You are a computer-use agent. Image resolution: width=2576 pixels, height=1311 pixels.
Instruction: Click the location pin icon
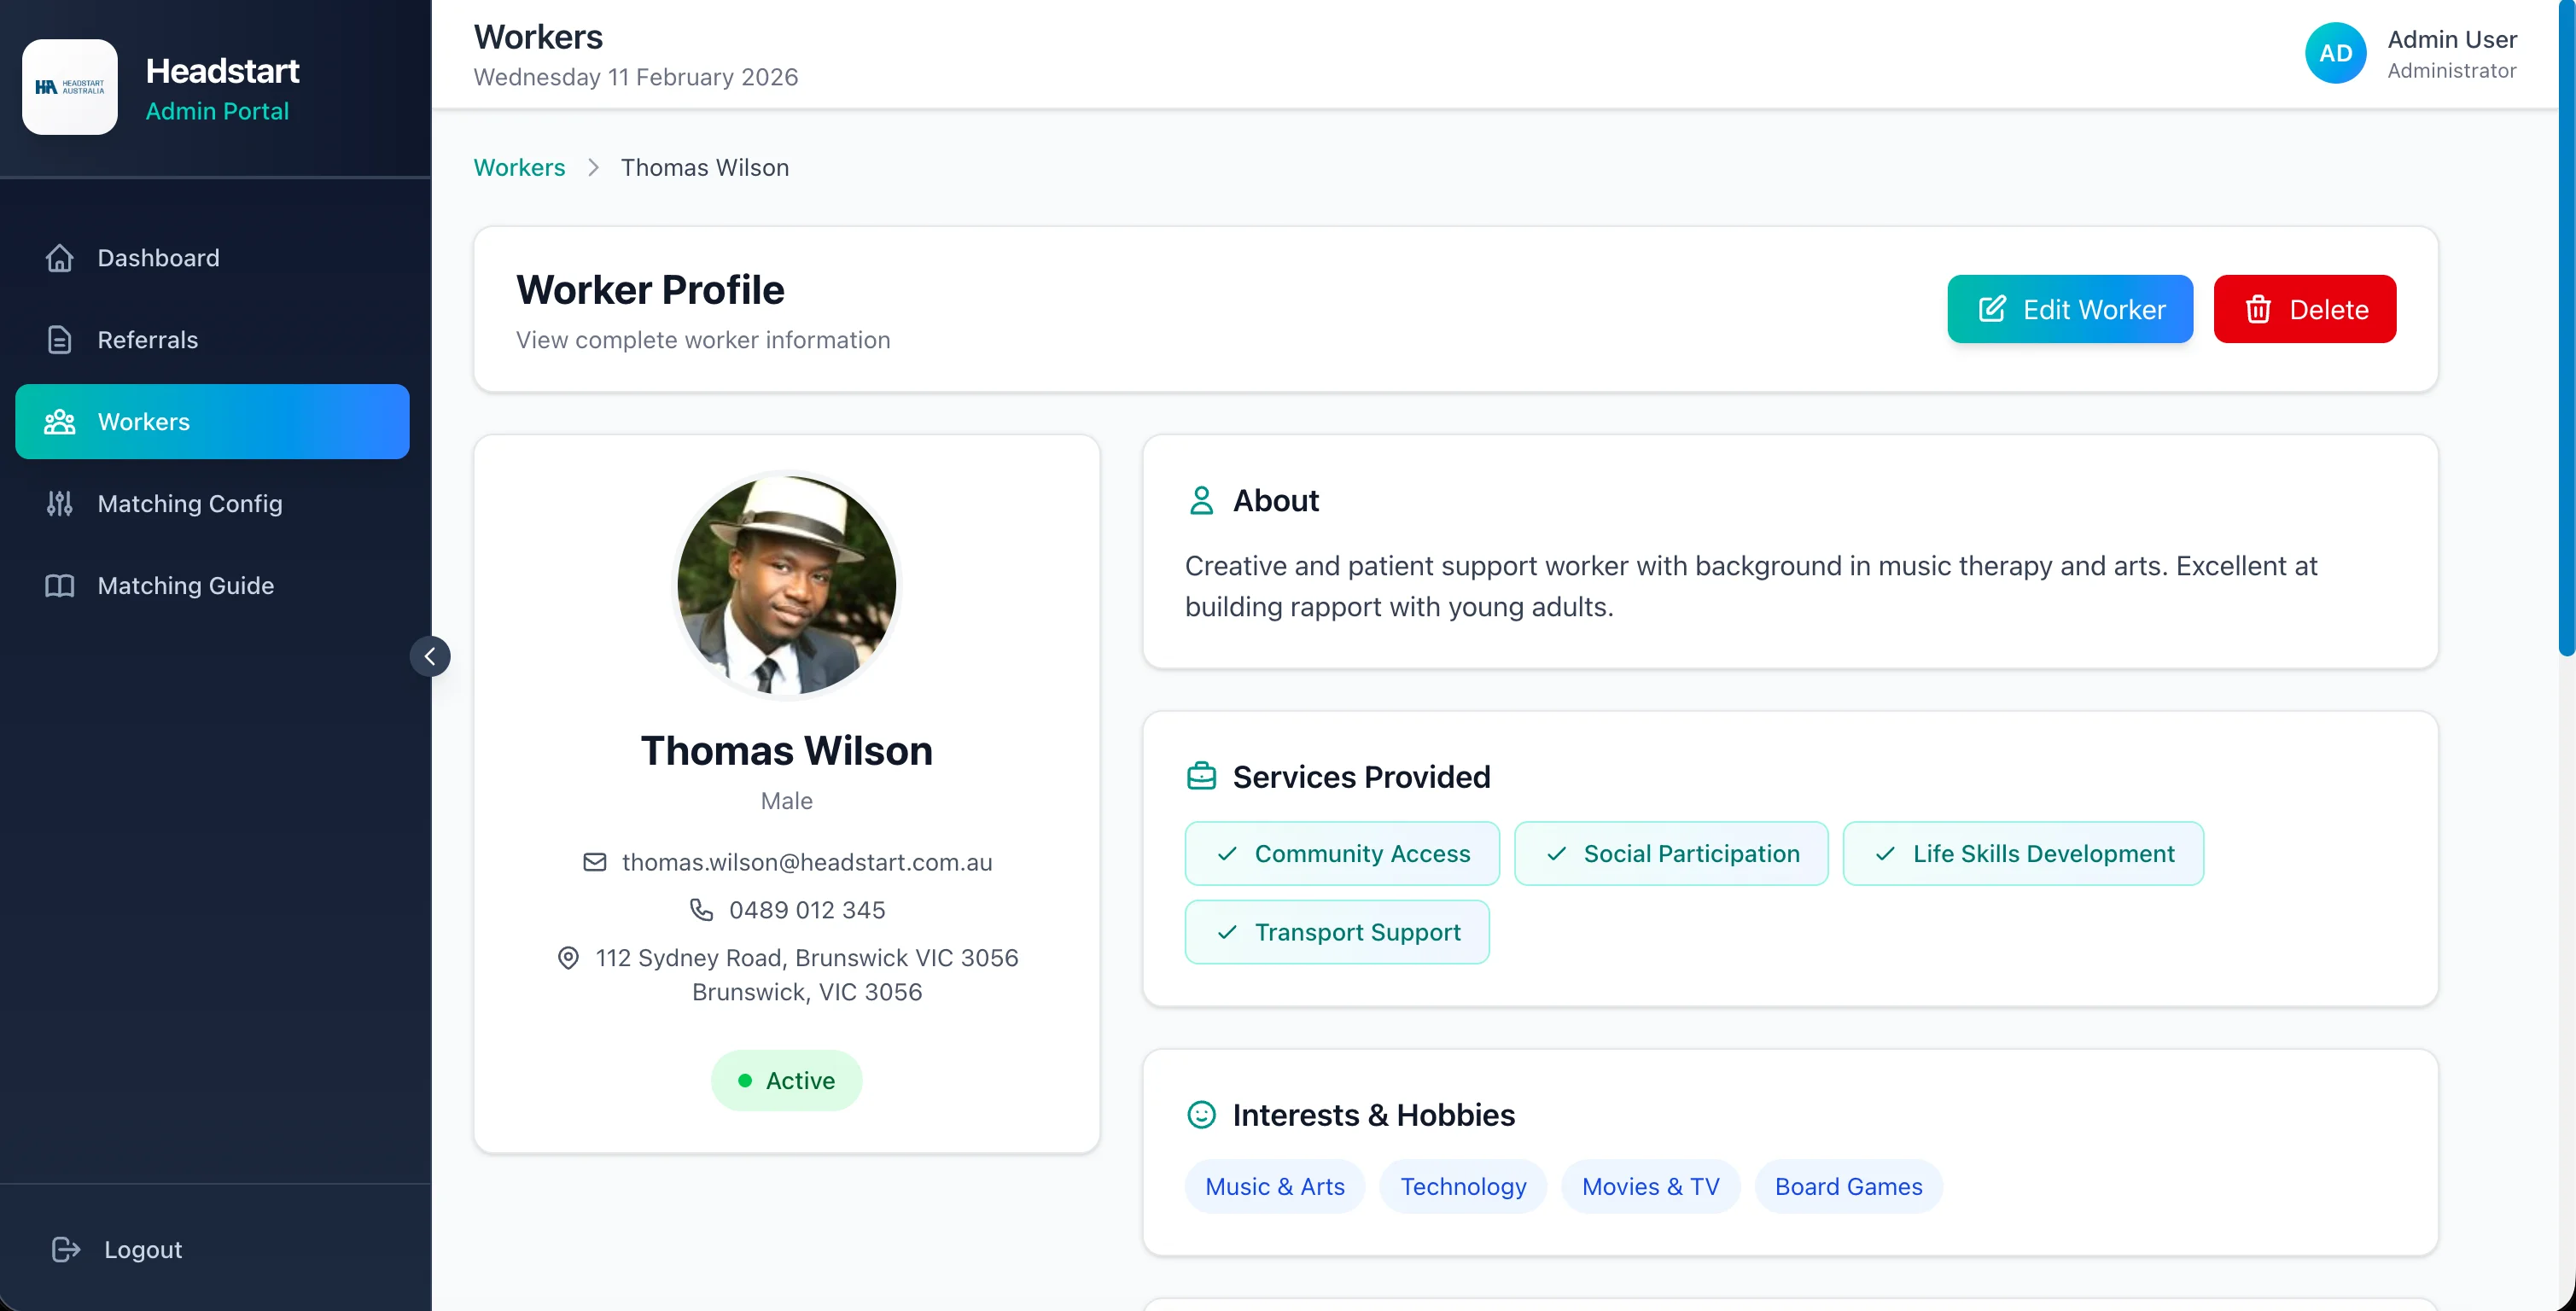click(568, 958)
